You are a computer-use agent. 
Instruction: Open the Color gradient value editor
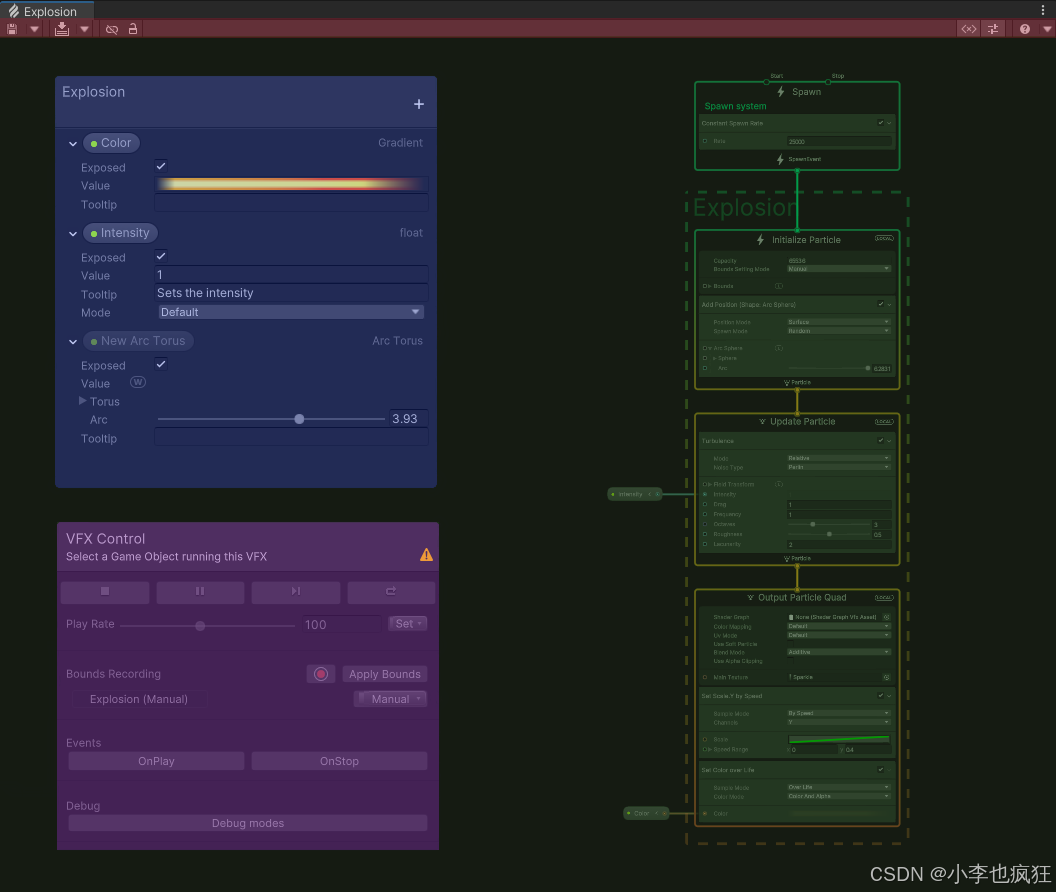[x=291, y=185]
